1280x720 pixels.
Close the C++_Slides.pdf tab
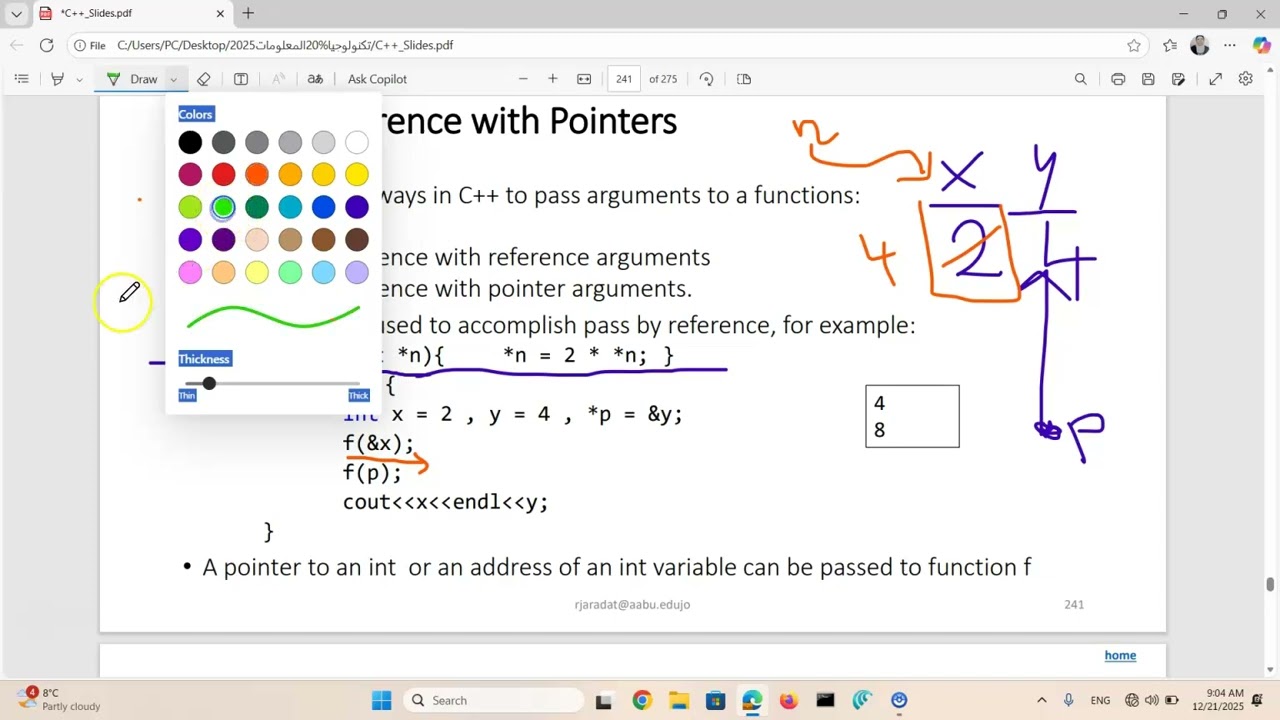(x=220, y=14)
